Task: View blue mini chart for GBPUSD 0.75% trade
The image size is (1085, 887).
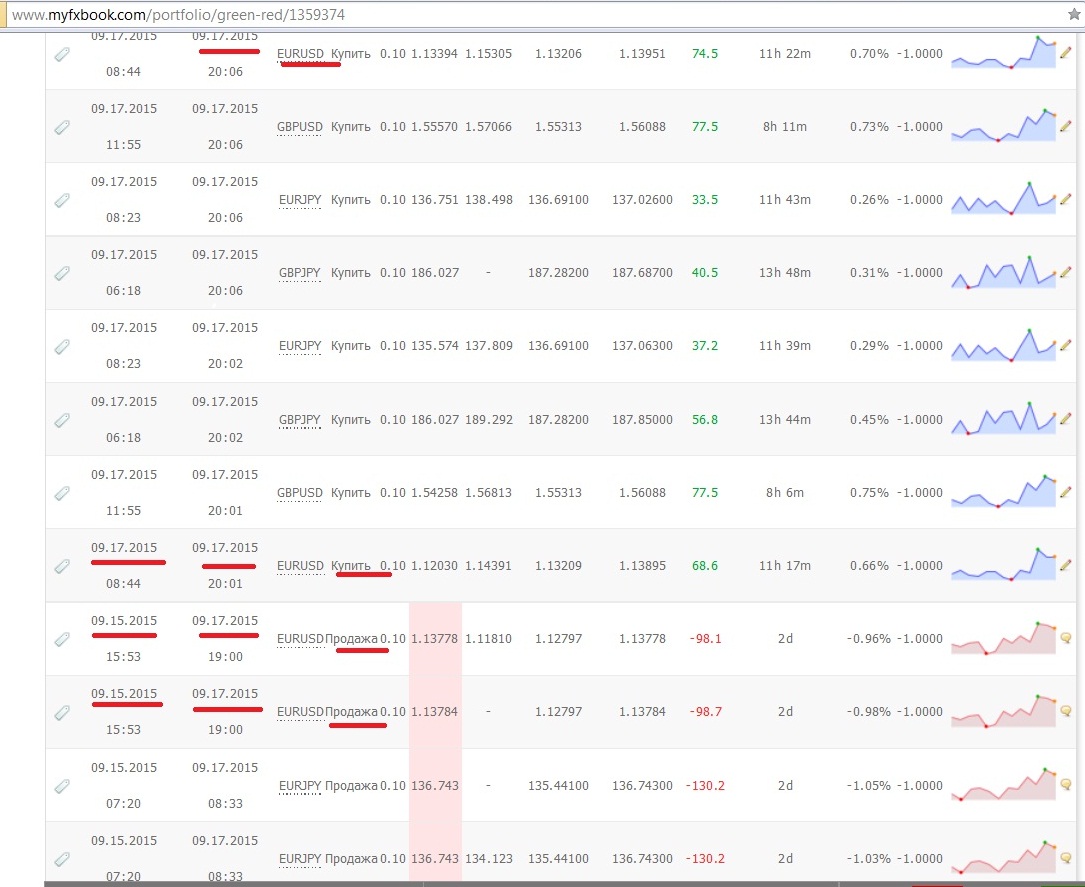Action: (1003, 491)
